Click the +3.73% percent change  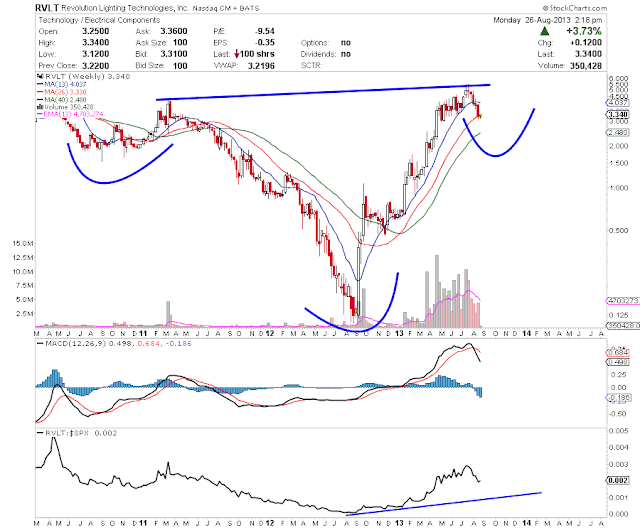click(x=584, y=31)
